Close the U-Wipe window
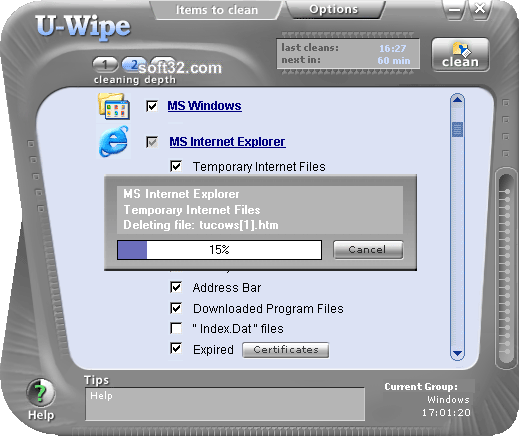Image resolution: width=519 pixels, height=436 pixels. point(480,9)
